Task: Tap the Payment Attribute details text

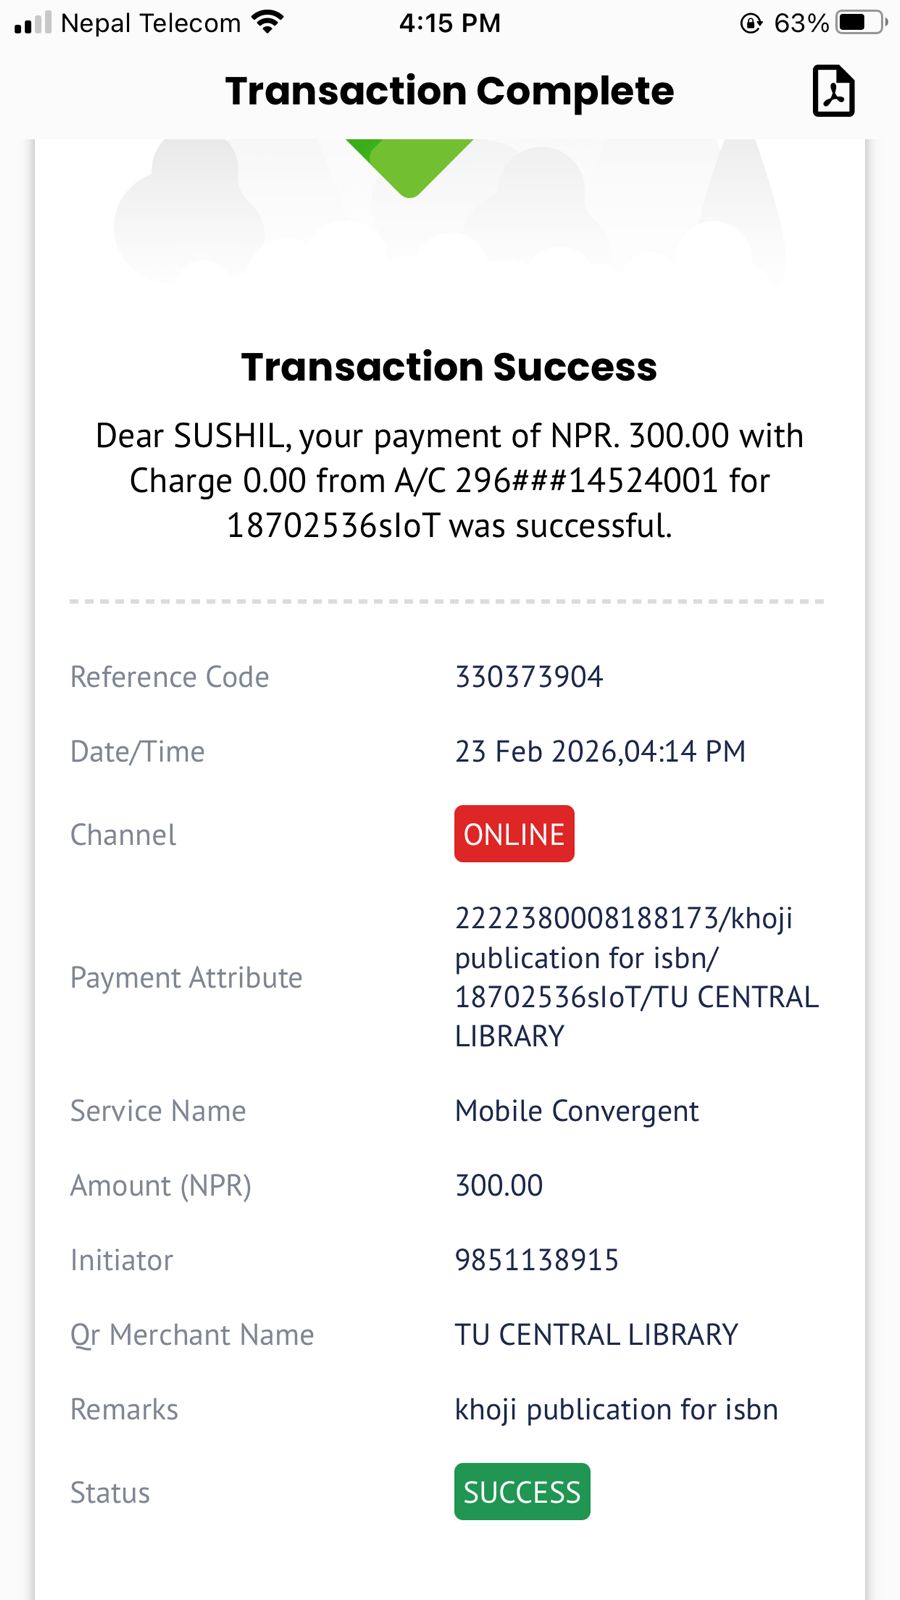Action: pos(636,977)
